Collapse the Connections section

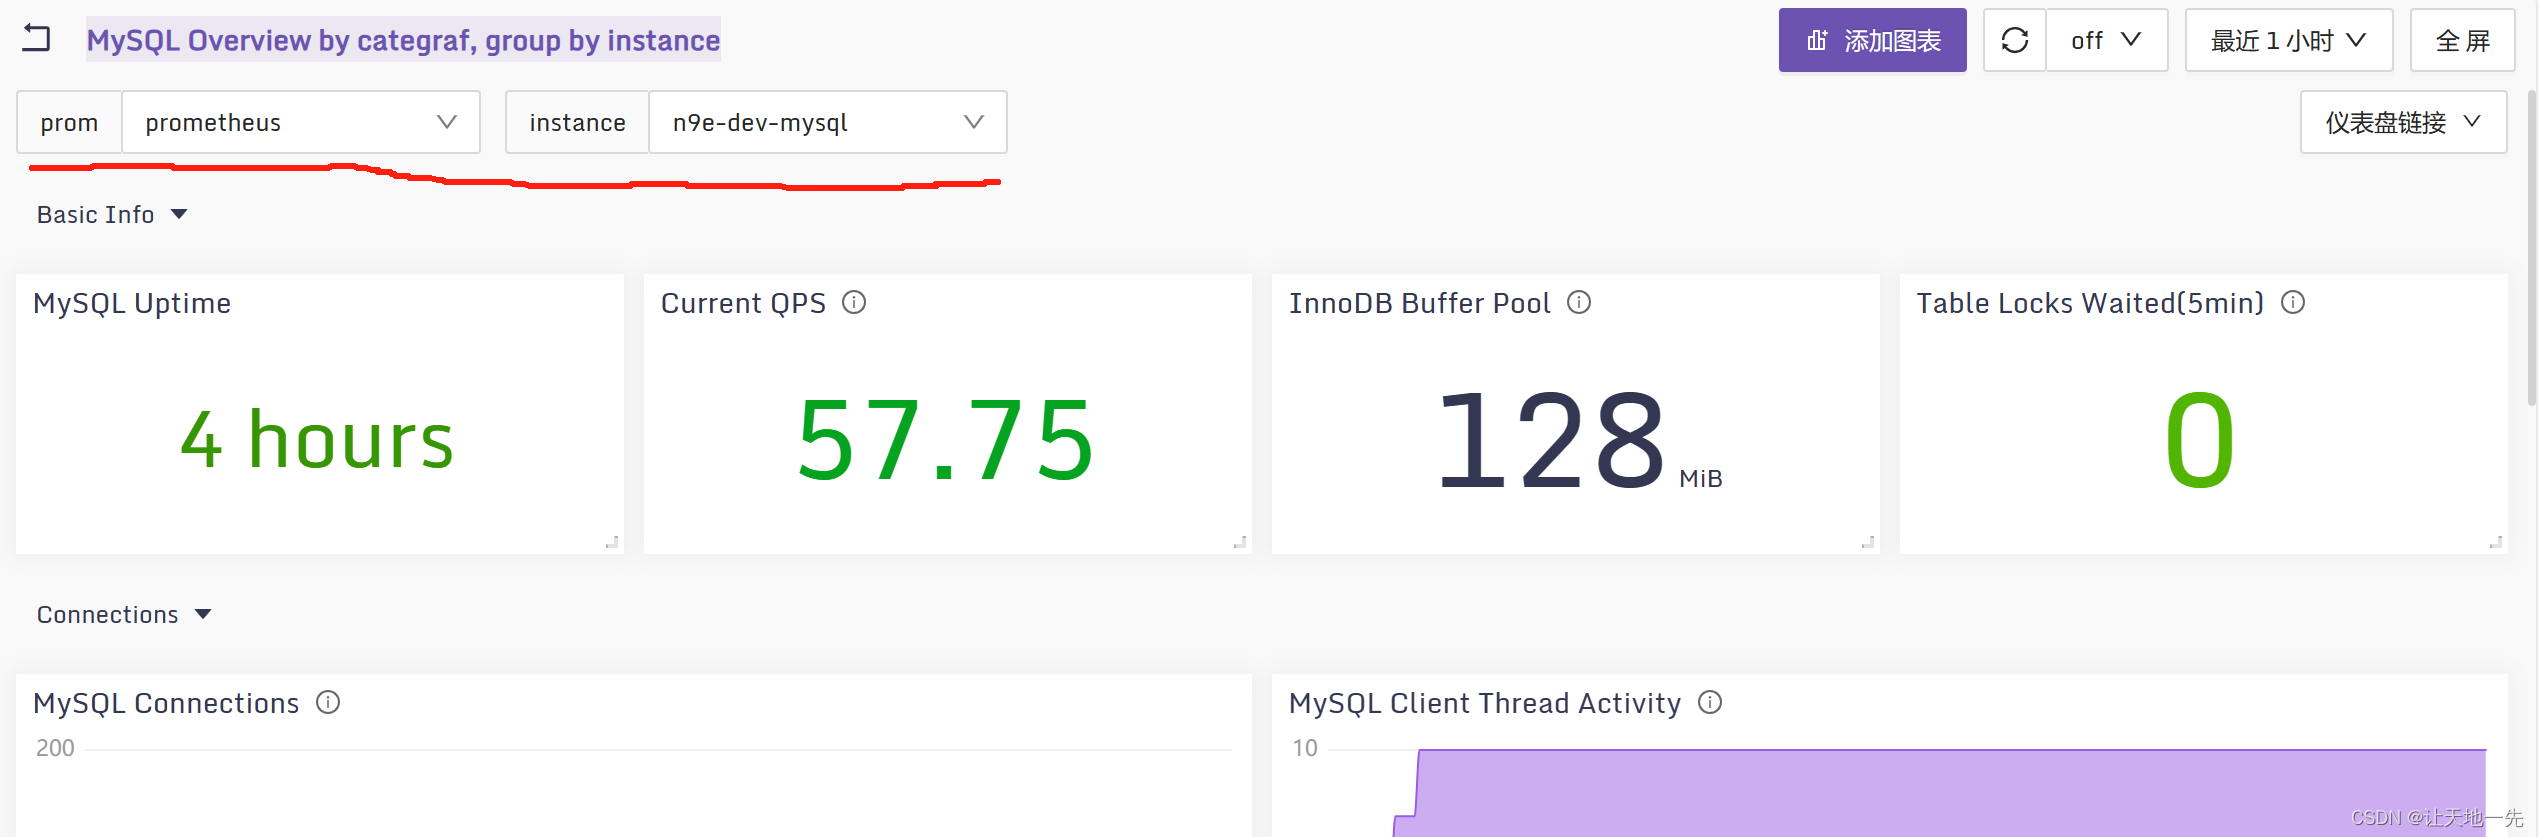(x=124, y=614)
